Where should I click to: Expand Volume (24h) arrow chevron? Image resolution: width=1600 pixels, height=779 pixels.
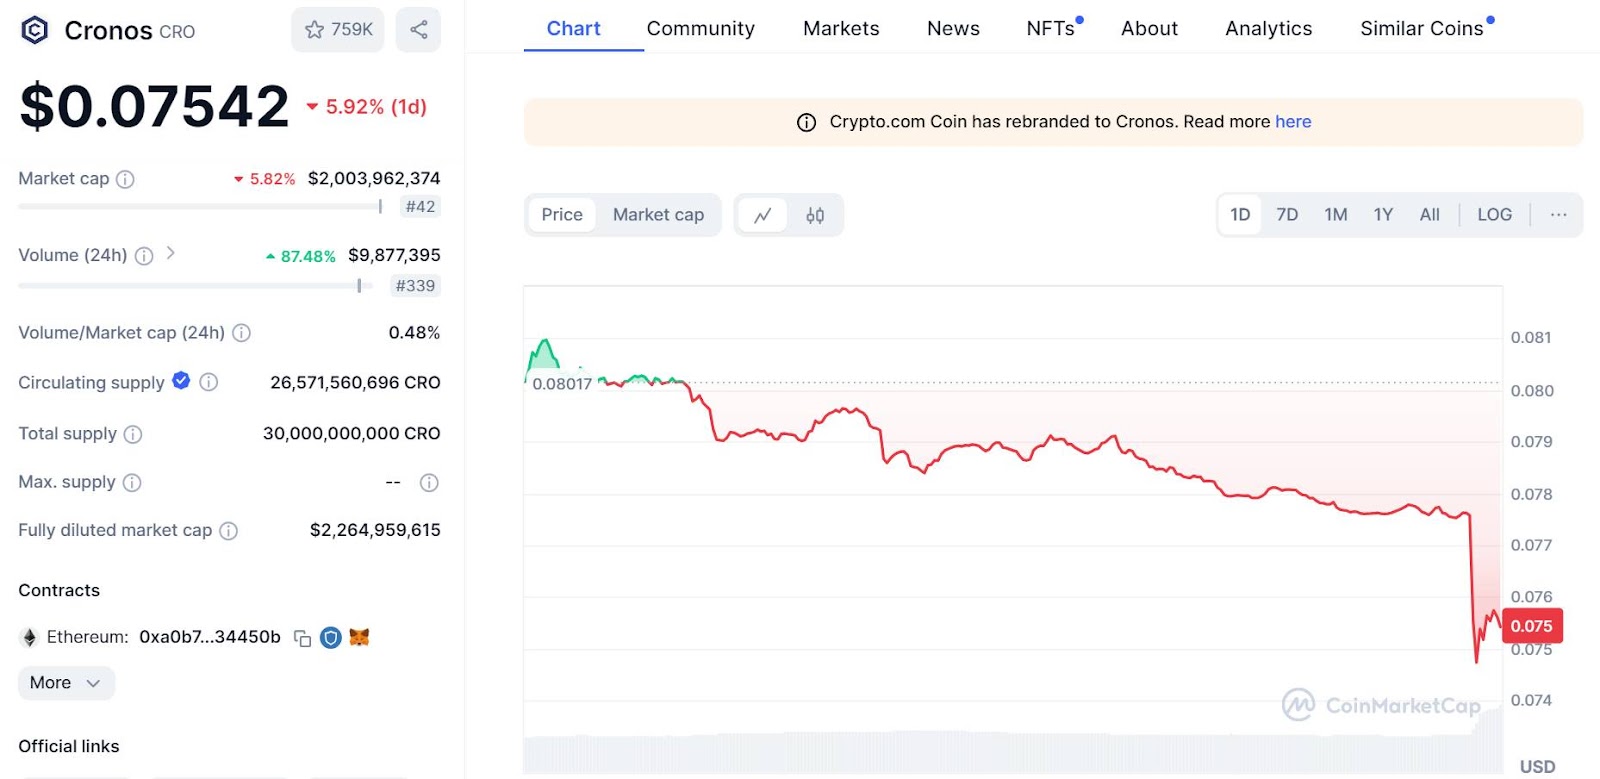(x=171, y=253)
